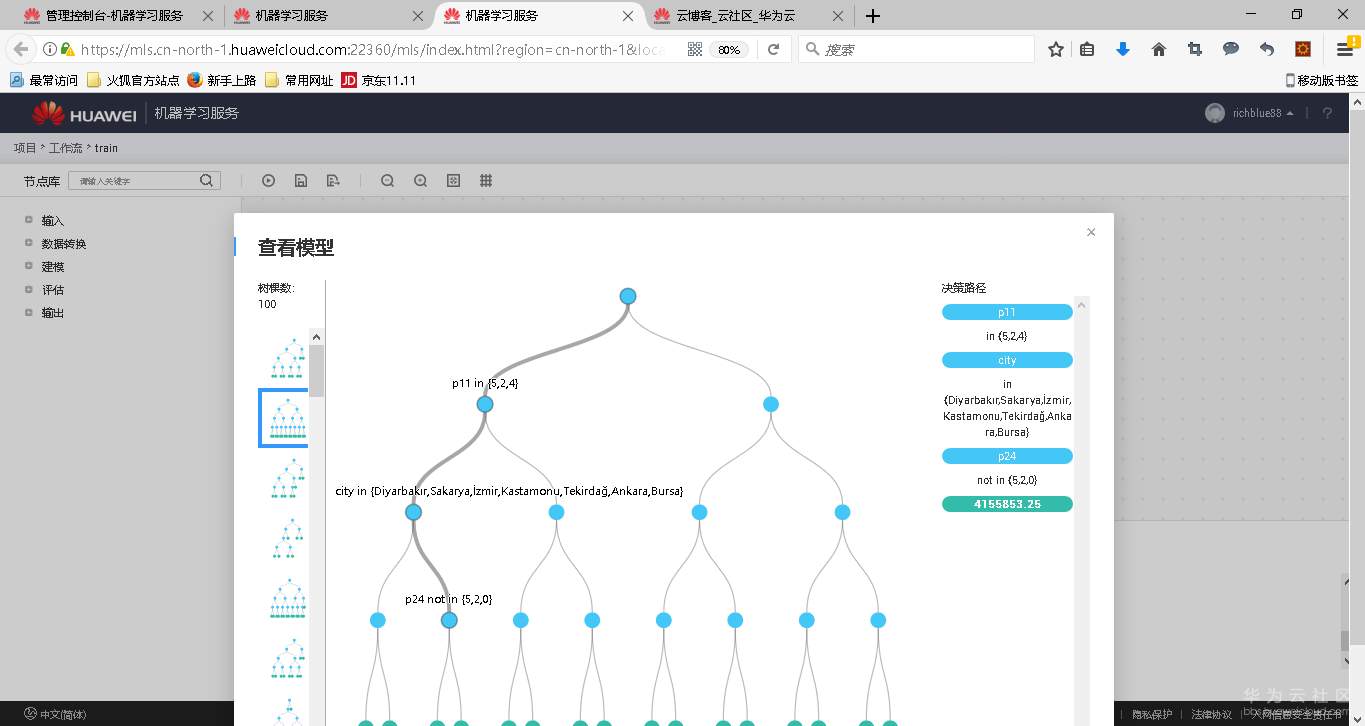Screen dimensions: 1365x726
Task: Click the root node of the decision tree
Action: 628,296
